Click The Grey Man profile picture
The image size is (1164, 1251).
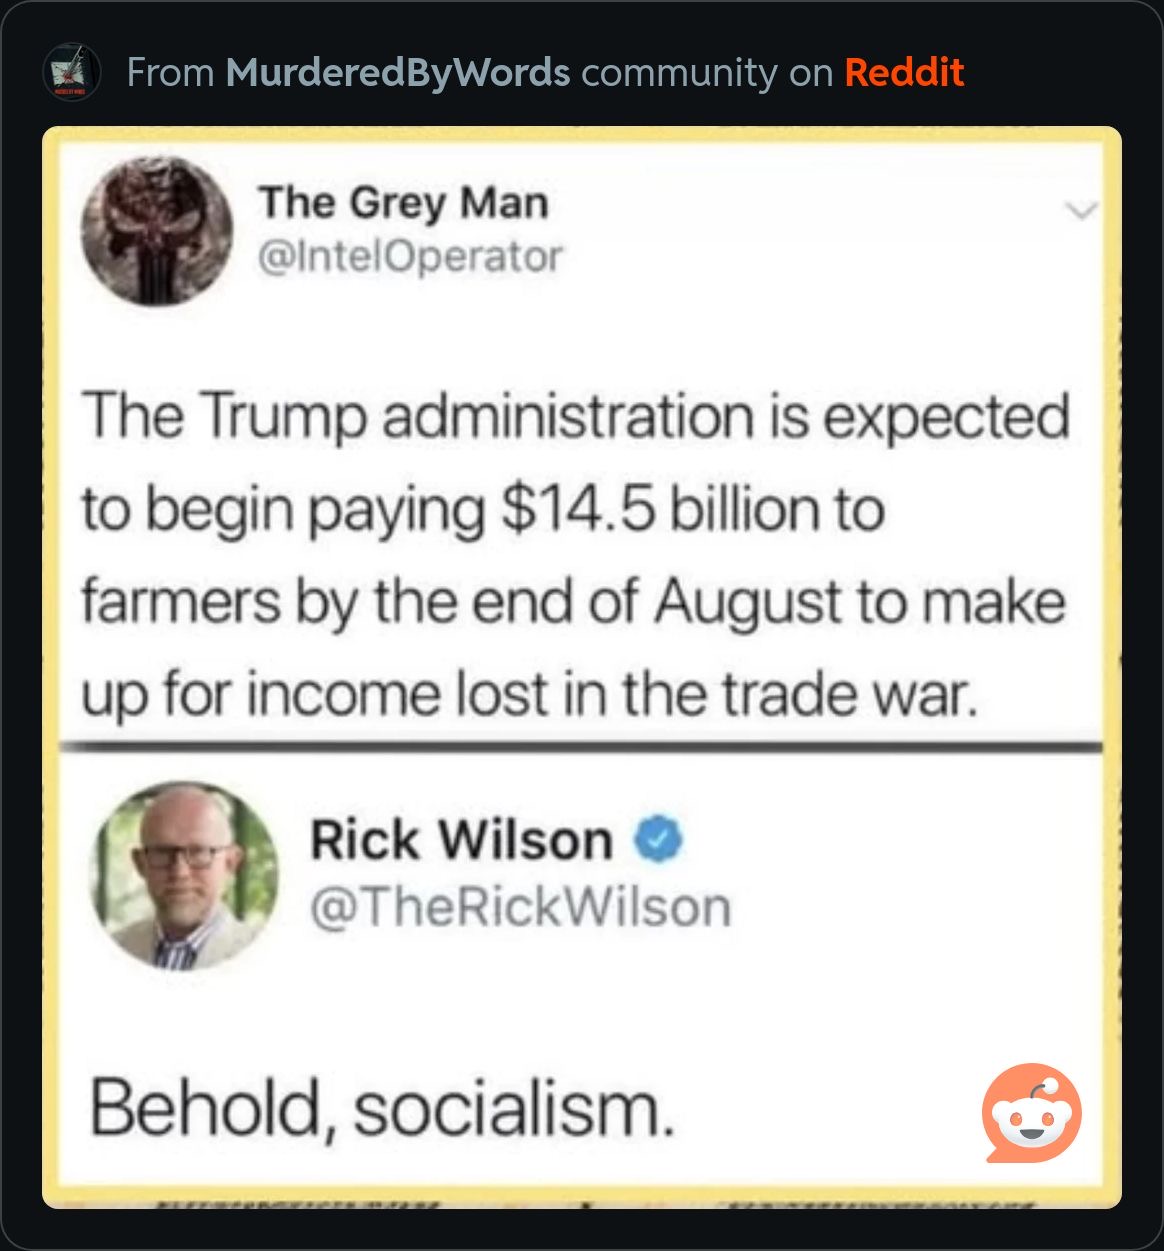157,230
